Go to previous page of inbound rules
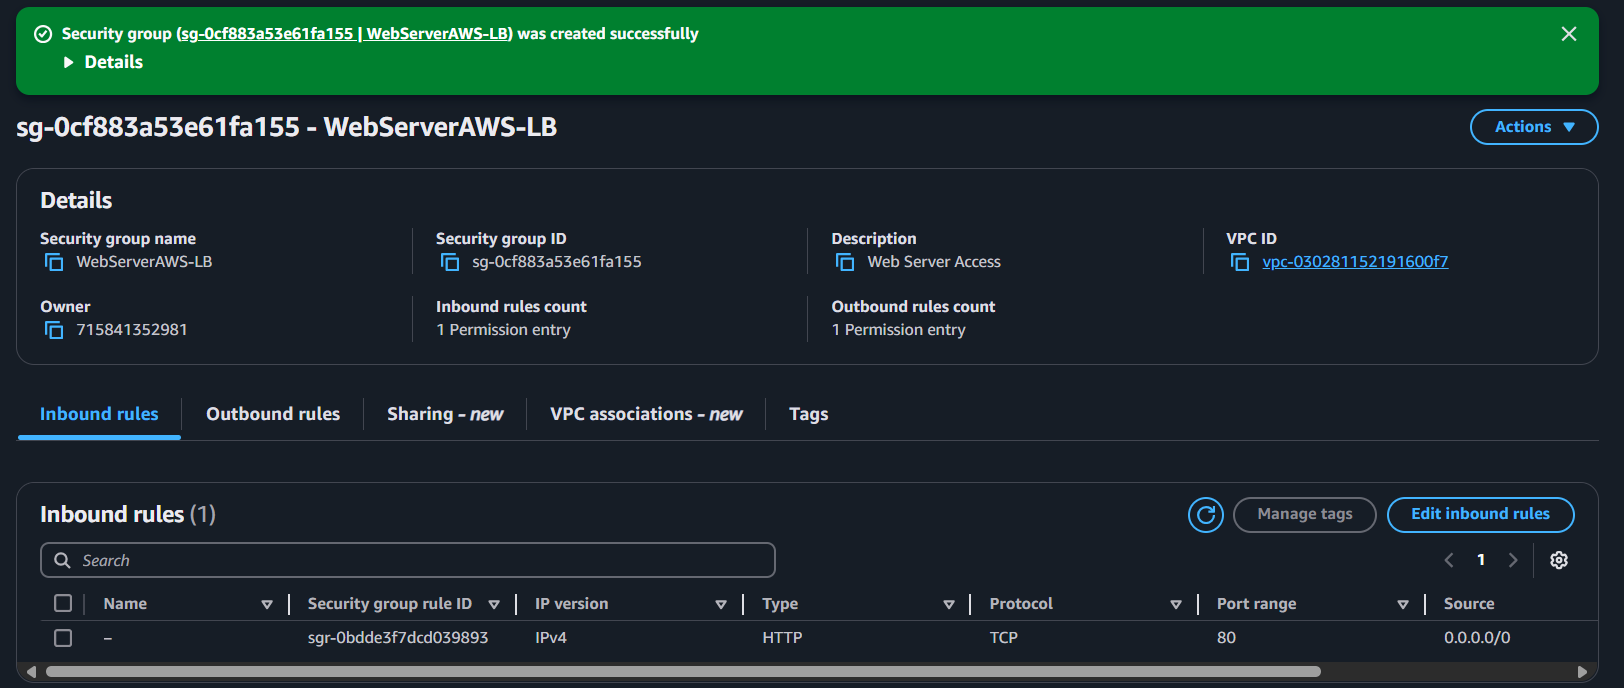Image resolution: width=1624 pixels, height=688 pixels. pyautogui.click(x=1449, y=560)
